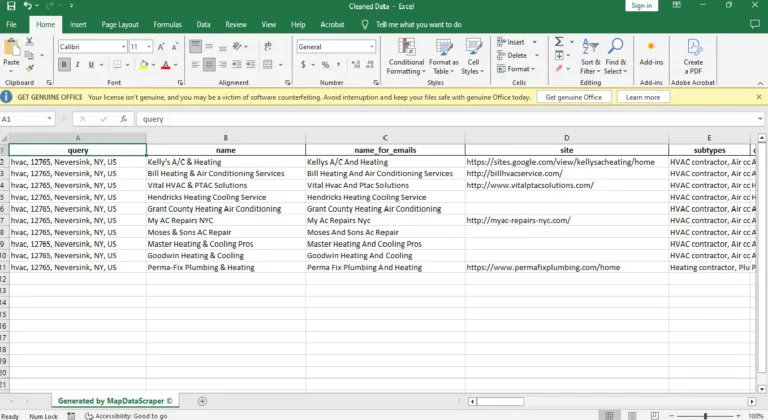This screenshot has height=420, width=768.
Task: Open the General number format dropdown
Action: pyautogui.click(x=372, y=47)
